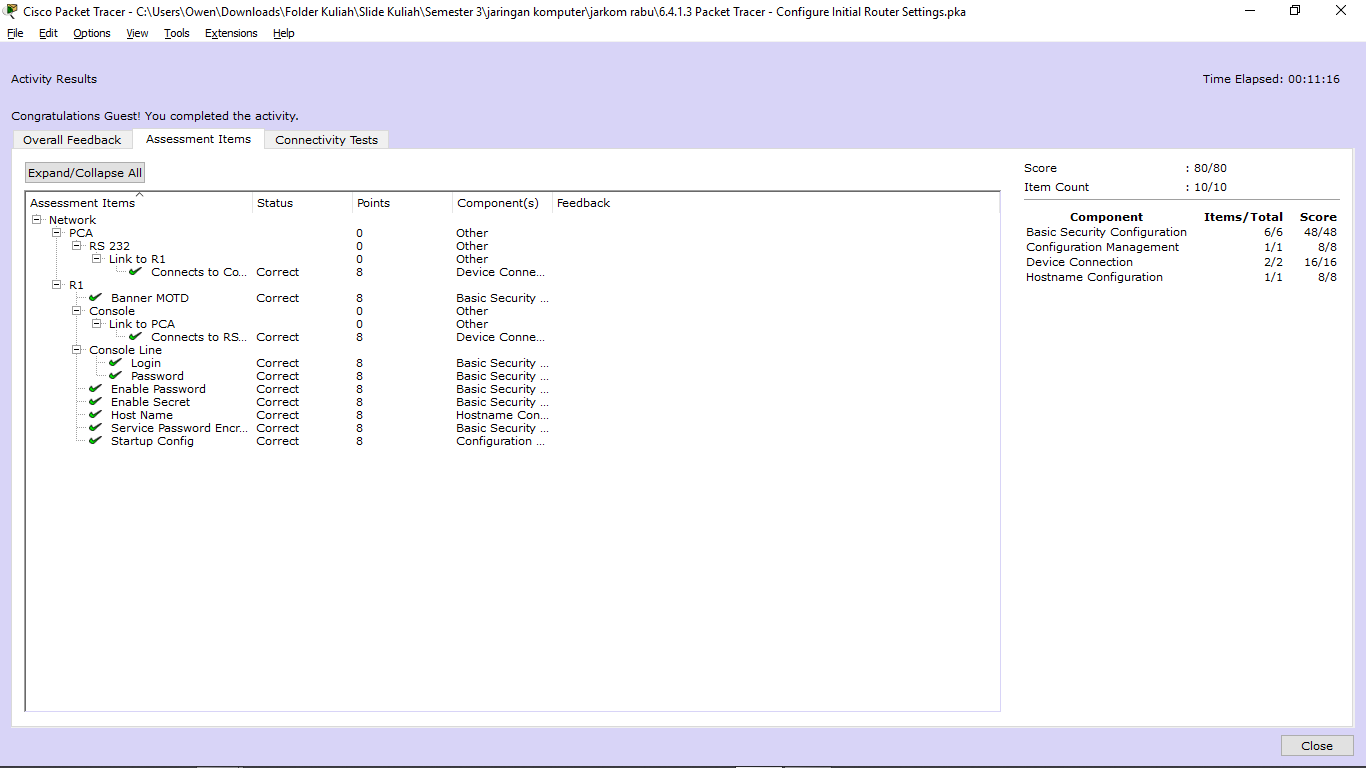Screen dimensions: 1366x768
Task: Open the File menu
Action: 15,33
